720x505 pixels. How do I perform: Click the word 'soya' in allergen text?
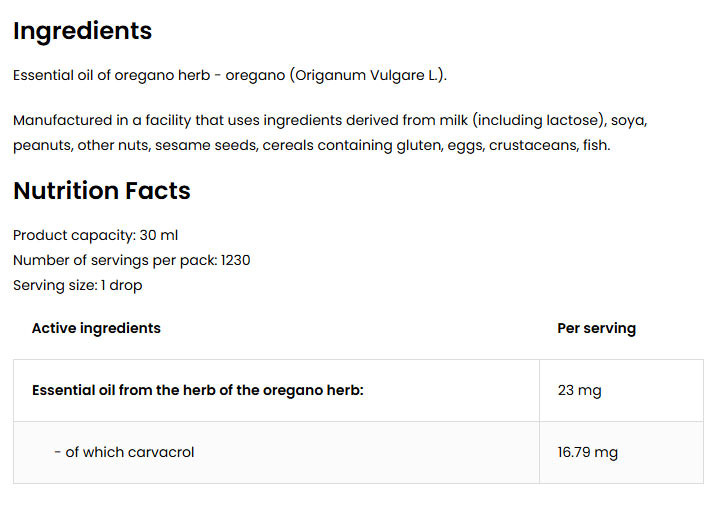(630, 120)
